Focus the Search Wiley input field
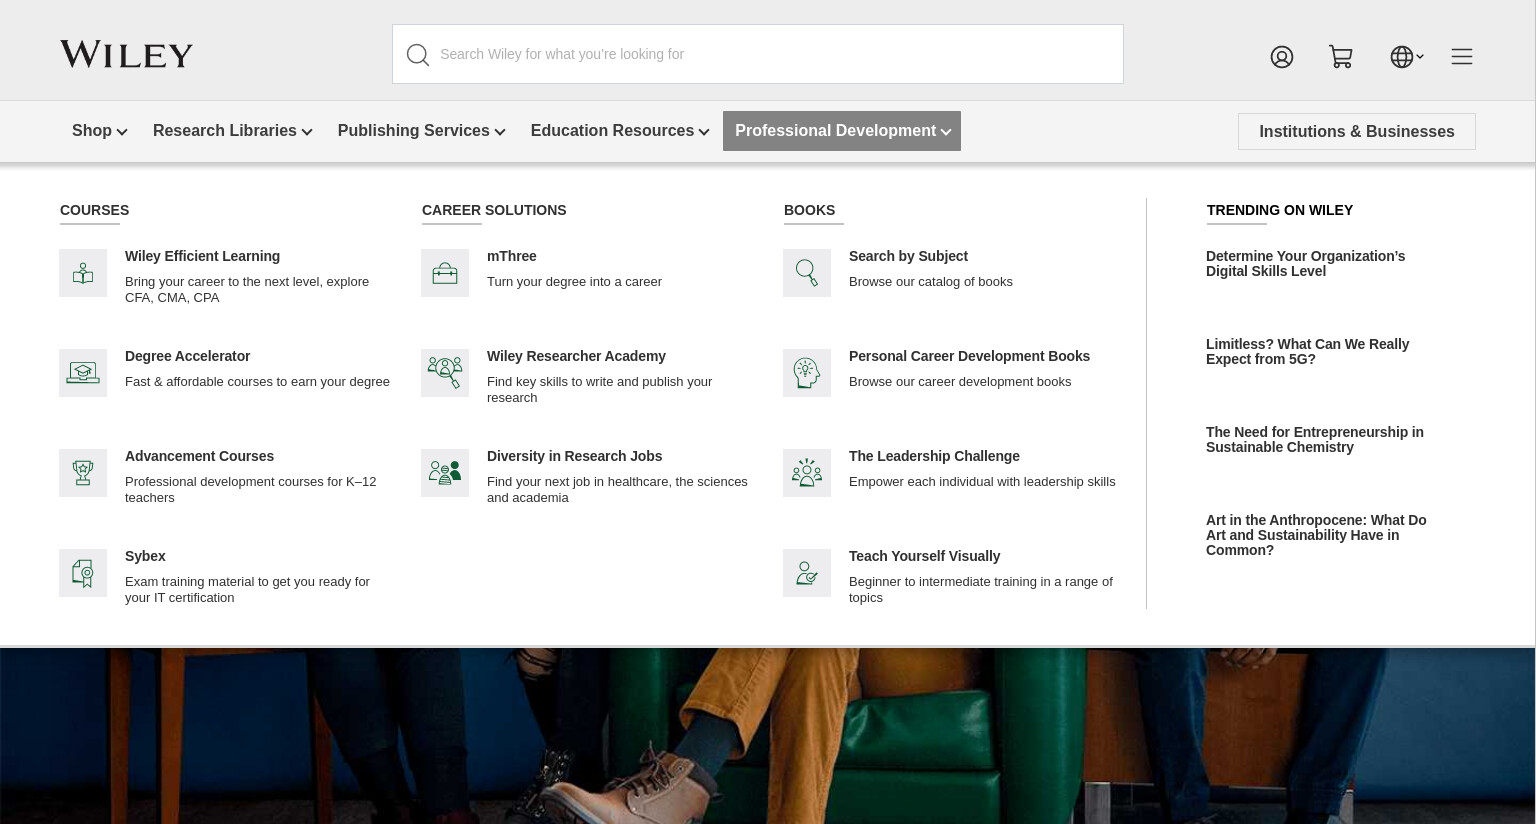The width and height of the screenshot is (1536, 824). coord(758,54)
